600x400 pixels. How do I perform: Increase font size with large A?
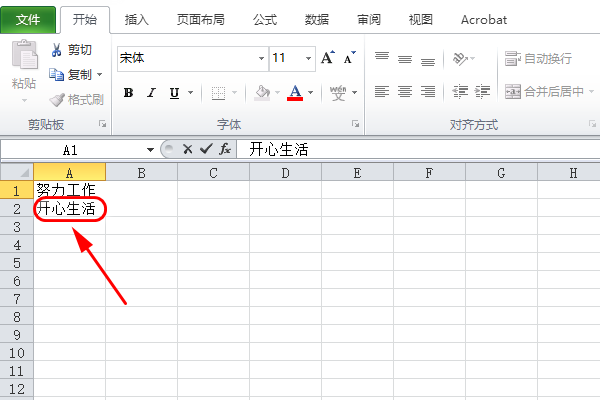point(328,58)
